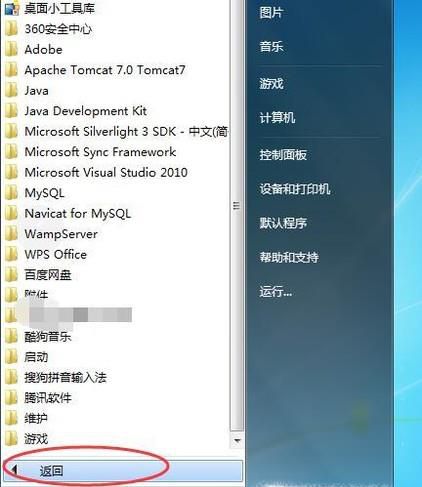Expand the 百度网盘 folder label
Viewport: 422px width, 487px height.
point(48,275)
